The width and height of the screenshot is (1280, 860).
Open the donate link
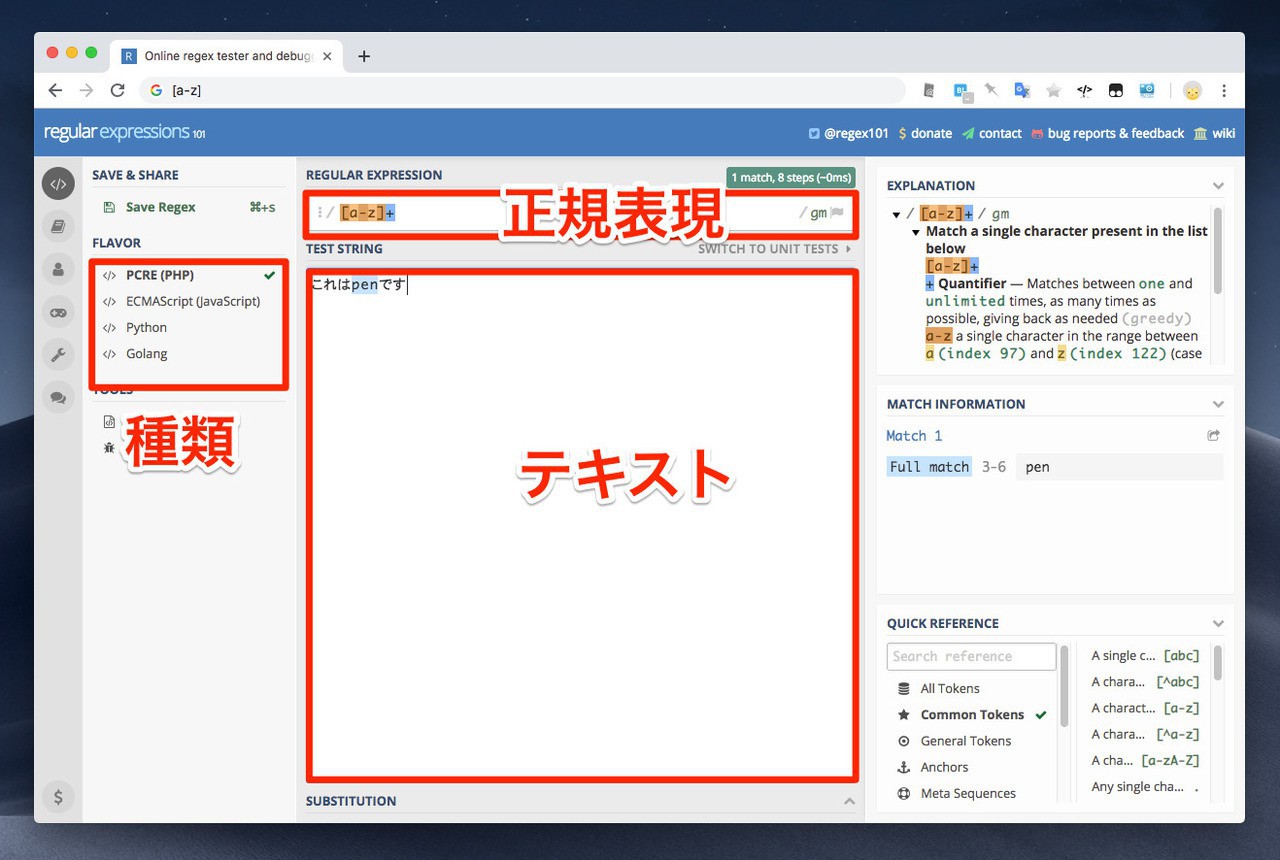coord(925,133)
